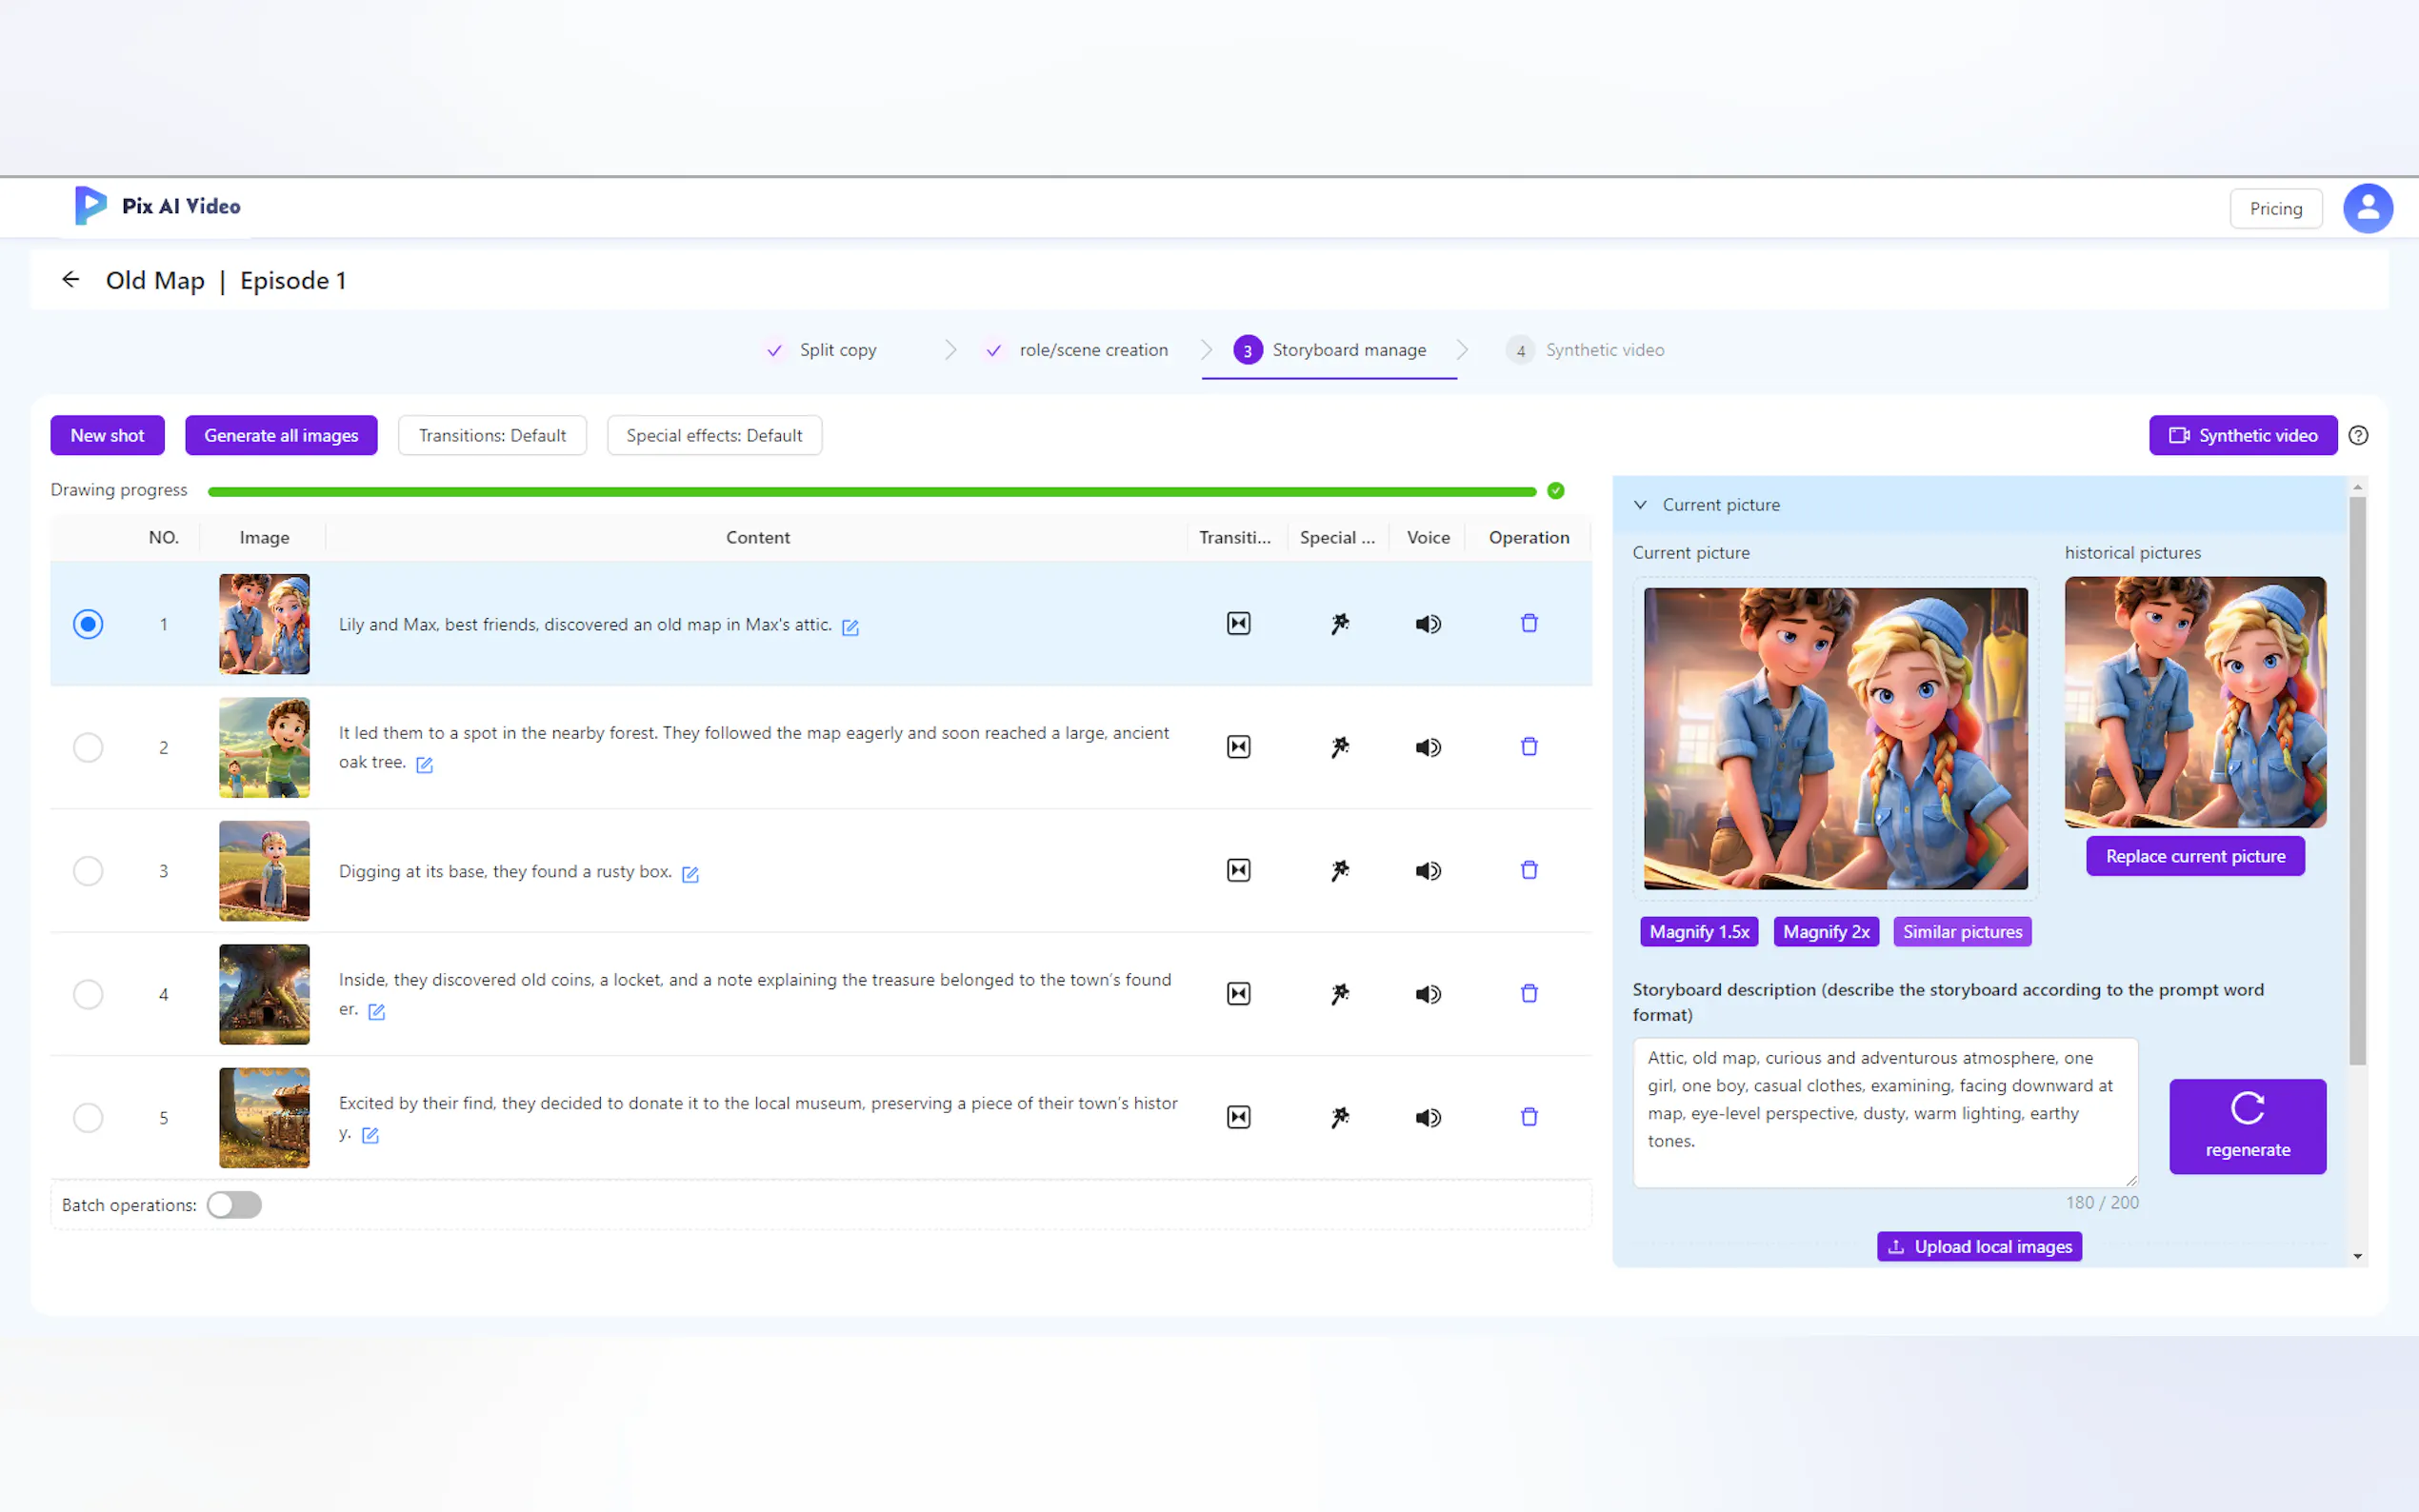Enable the Batch operations toggle

tap(234, 1205)
